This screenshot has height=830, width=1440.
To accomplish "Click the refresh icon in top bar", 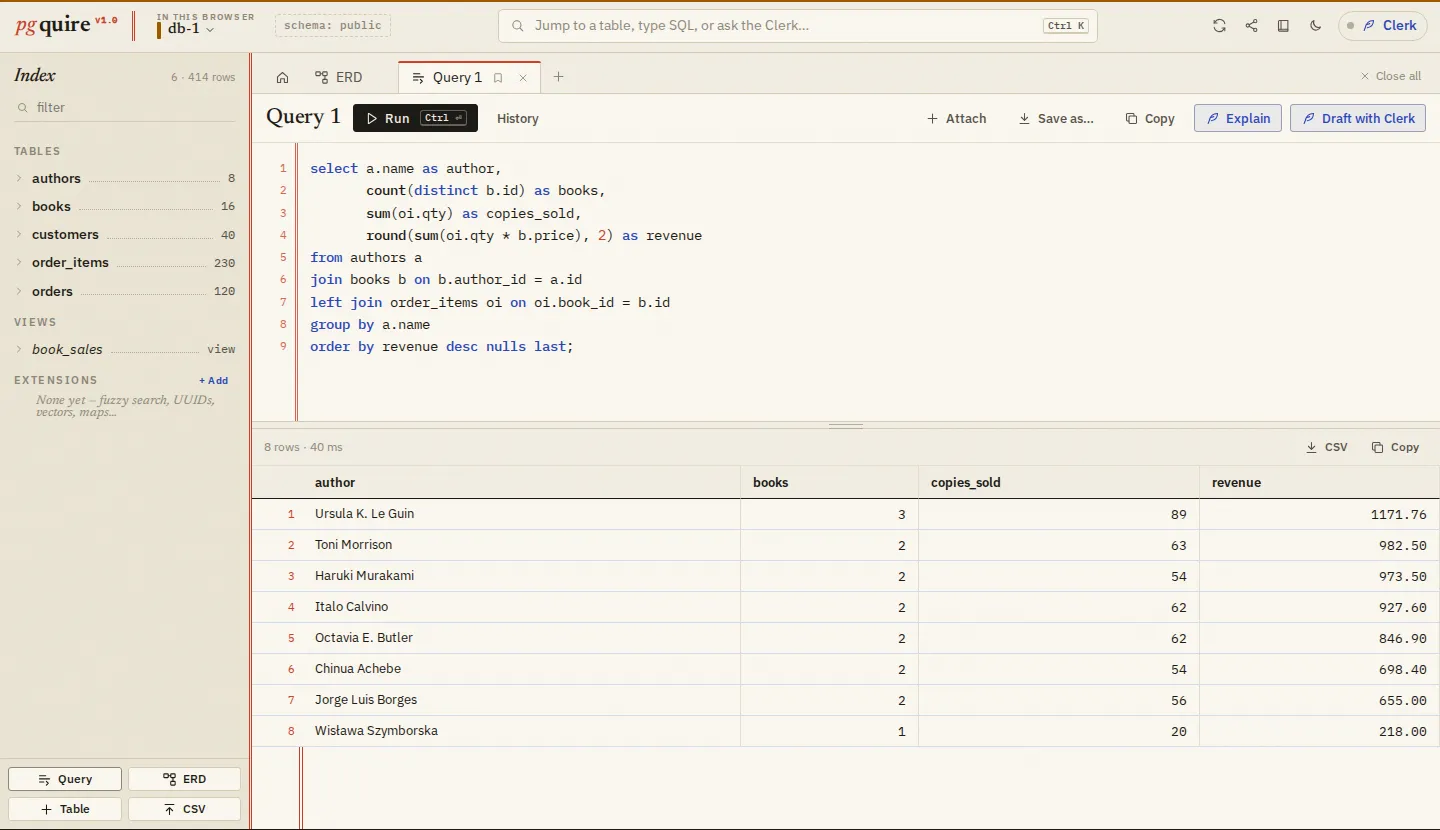I will pyautogui.click(x=1219, y=26).
